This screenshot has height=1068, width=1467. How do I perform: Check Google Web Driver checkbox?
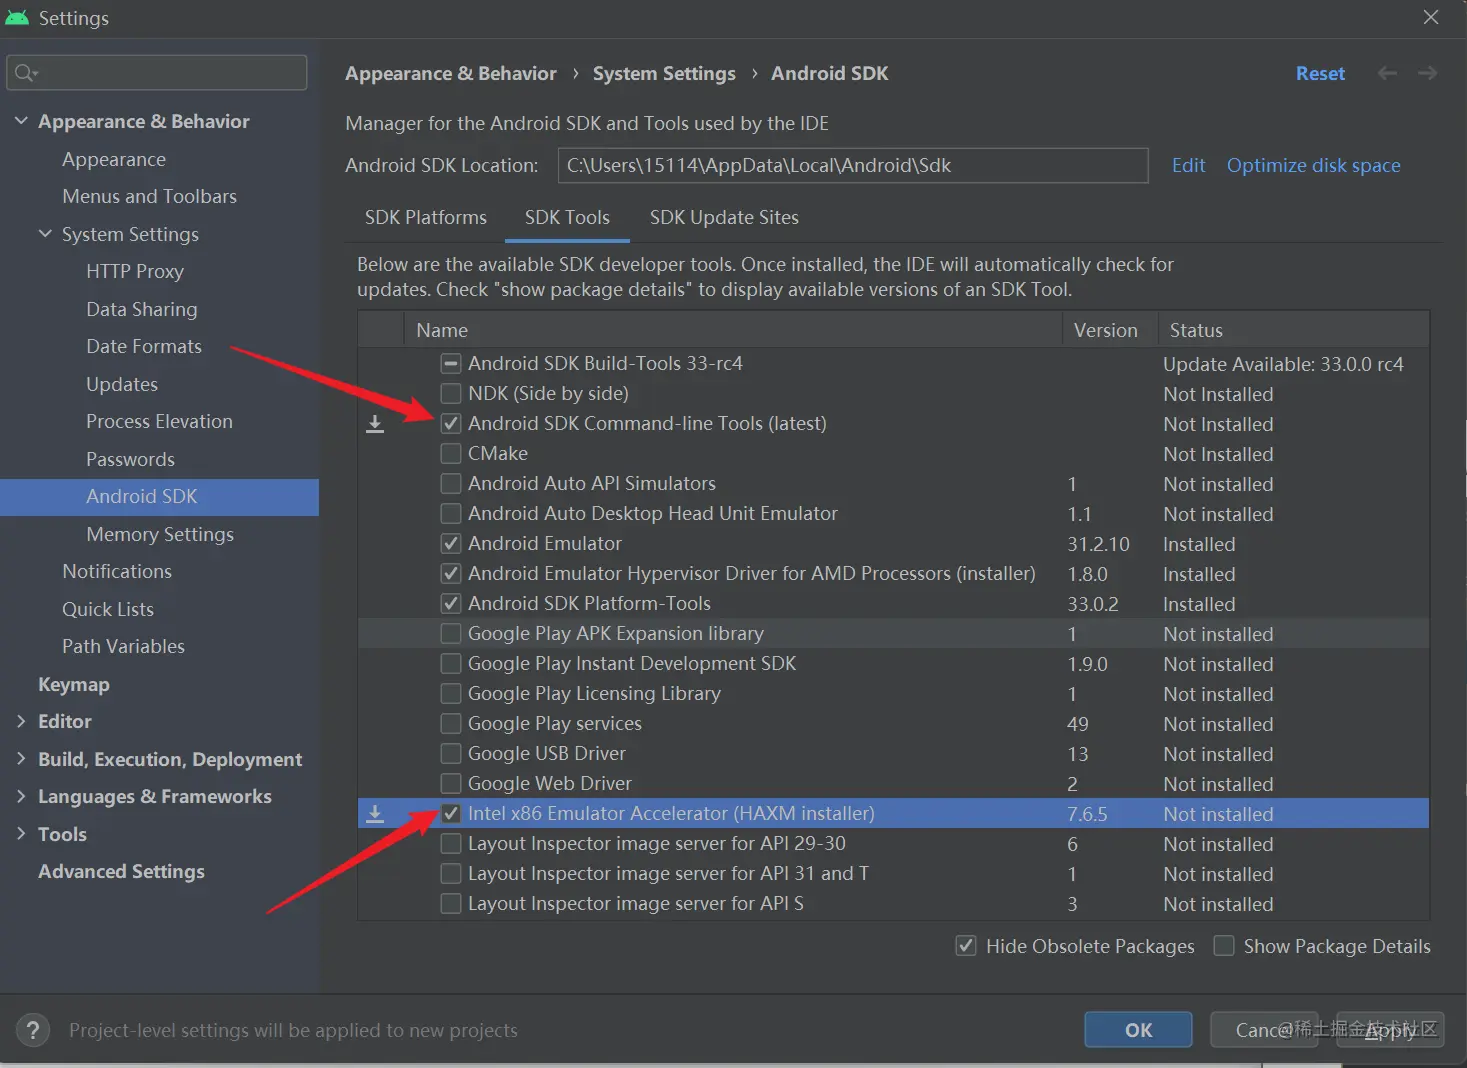tap(451, 783)
